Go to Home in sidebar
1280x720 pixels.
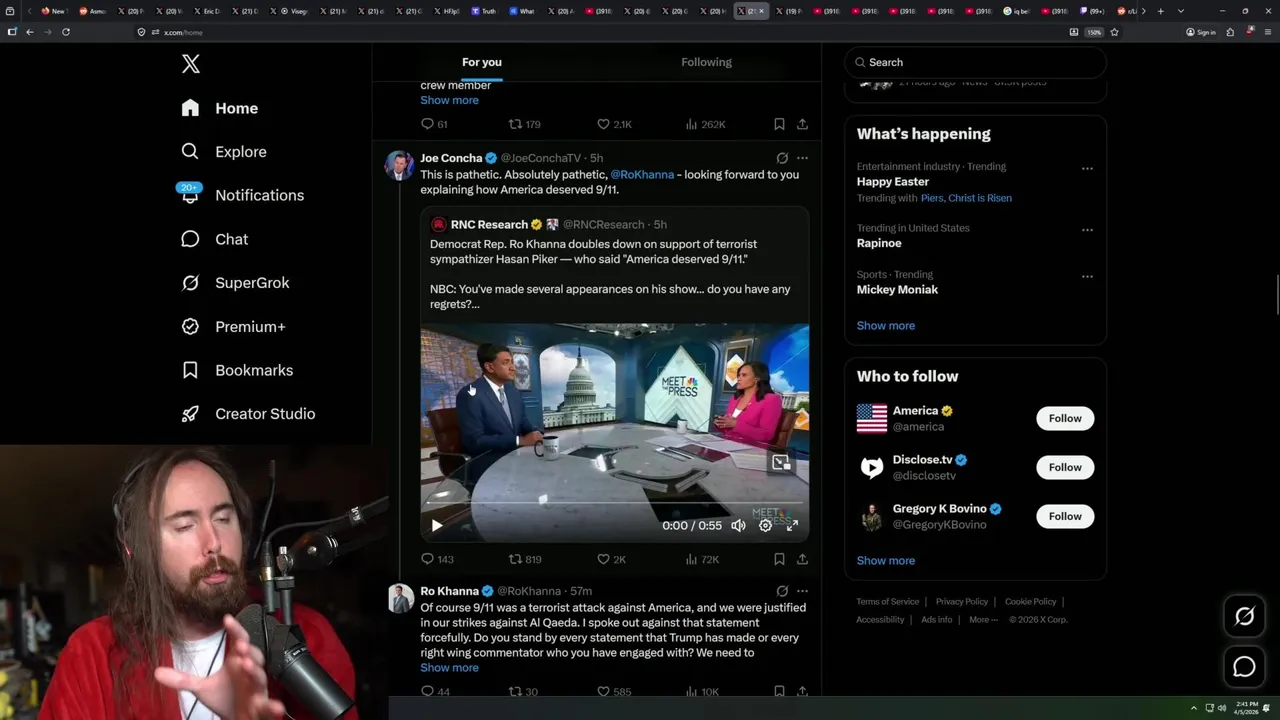[x=219, y=108]
